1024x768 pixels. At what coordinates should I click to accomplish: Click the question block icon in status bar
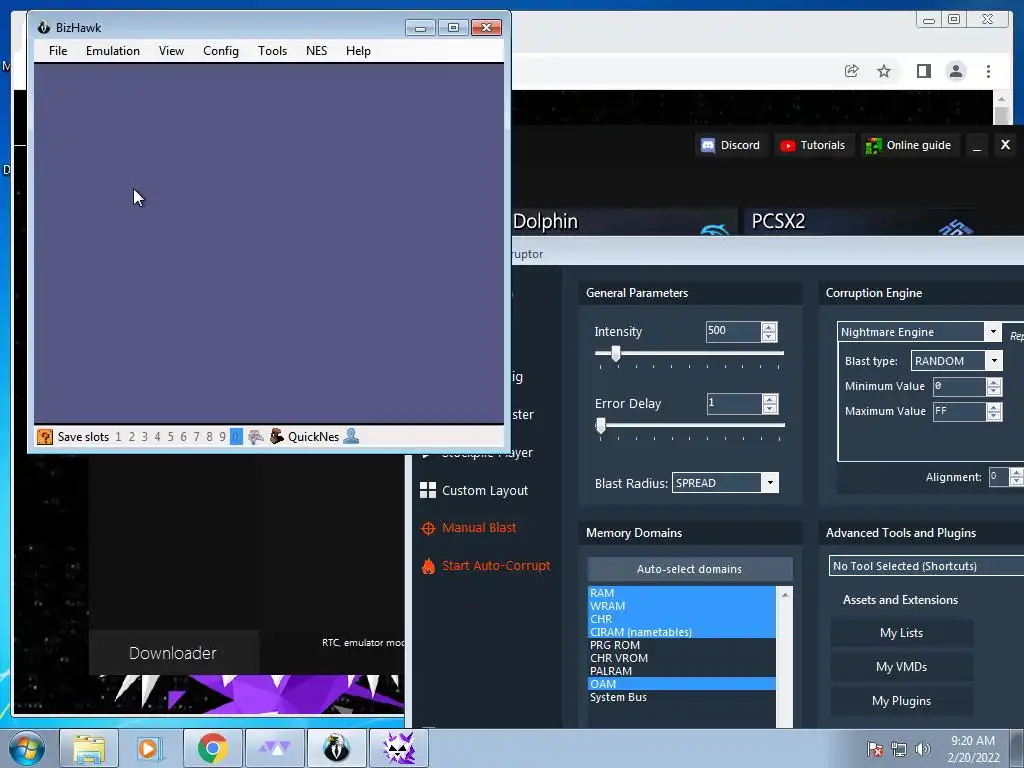pos(44,437)
